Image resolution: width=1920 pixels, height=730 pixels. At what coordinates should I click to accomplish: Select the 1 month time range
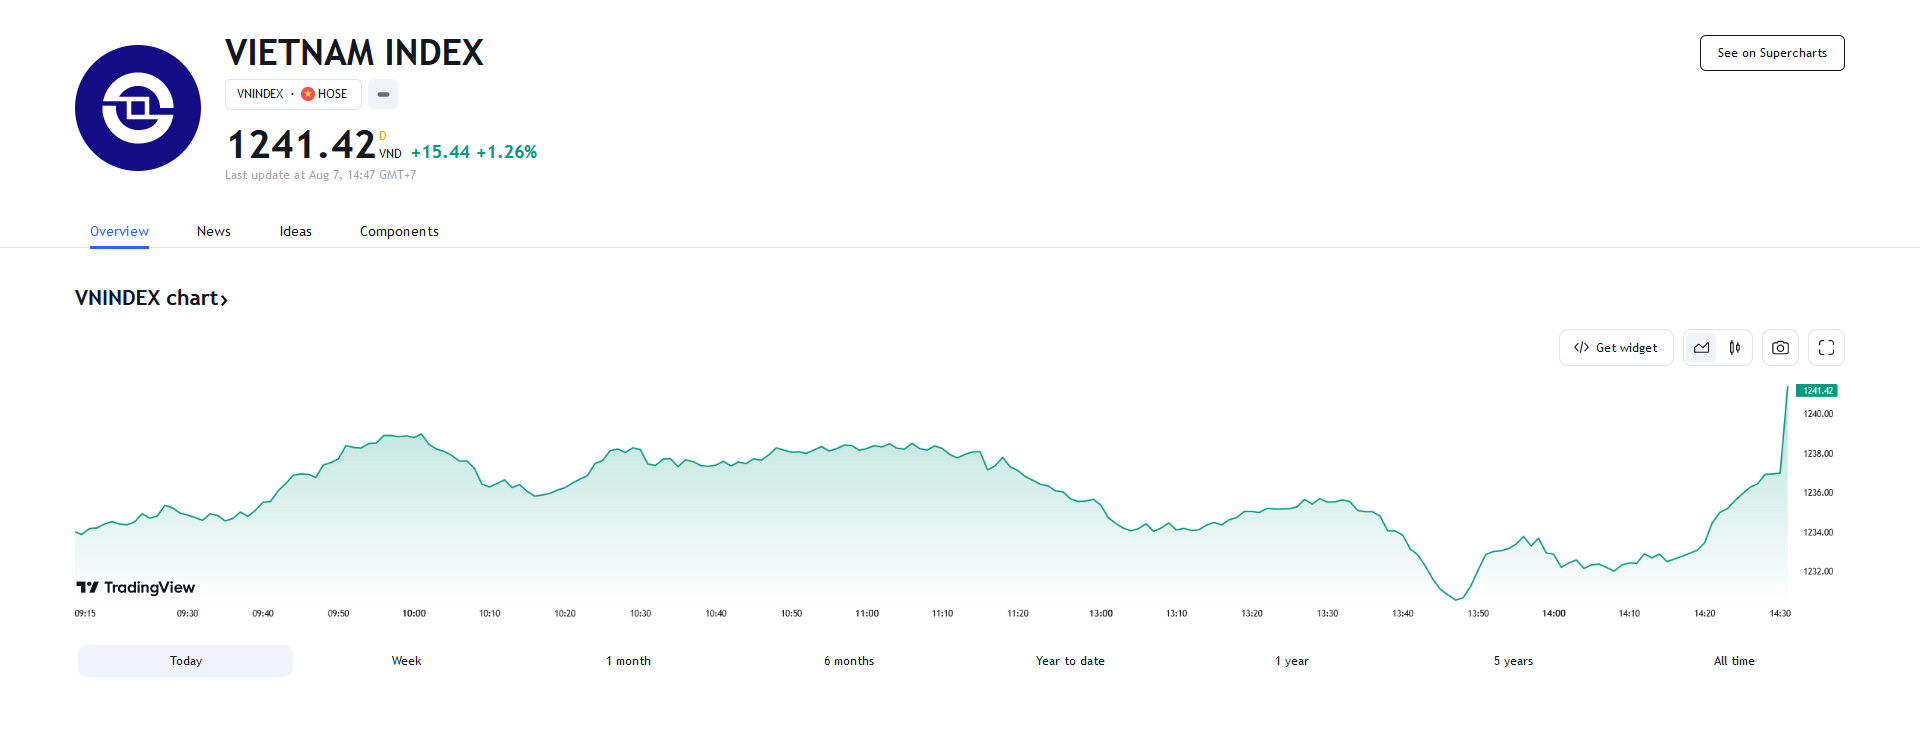pyautogui.click(x=628, y=661)
